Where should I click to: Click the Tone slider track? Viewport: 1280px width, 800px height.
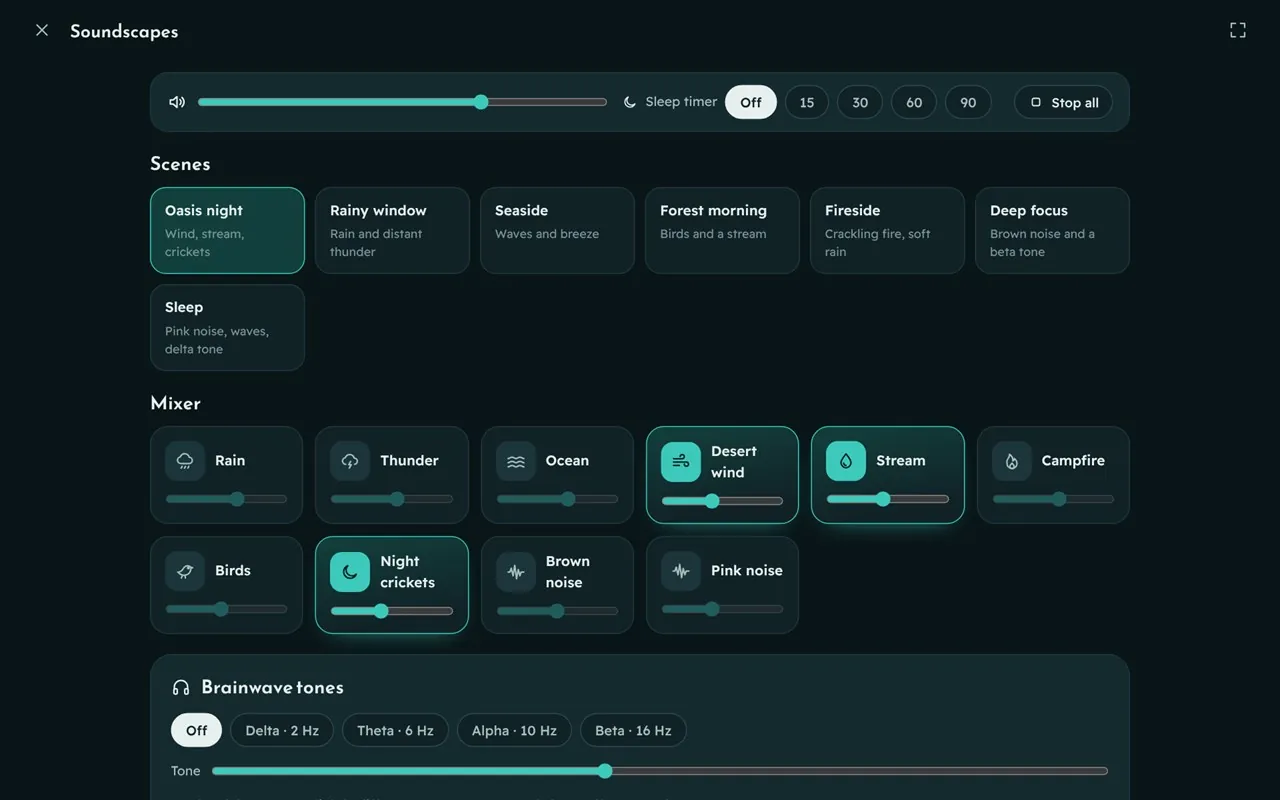click(660, 771)
